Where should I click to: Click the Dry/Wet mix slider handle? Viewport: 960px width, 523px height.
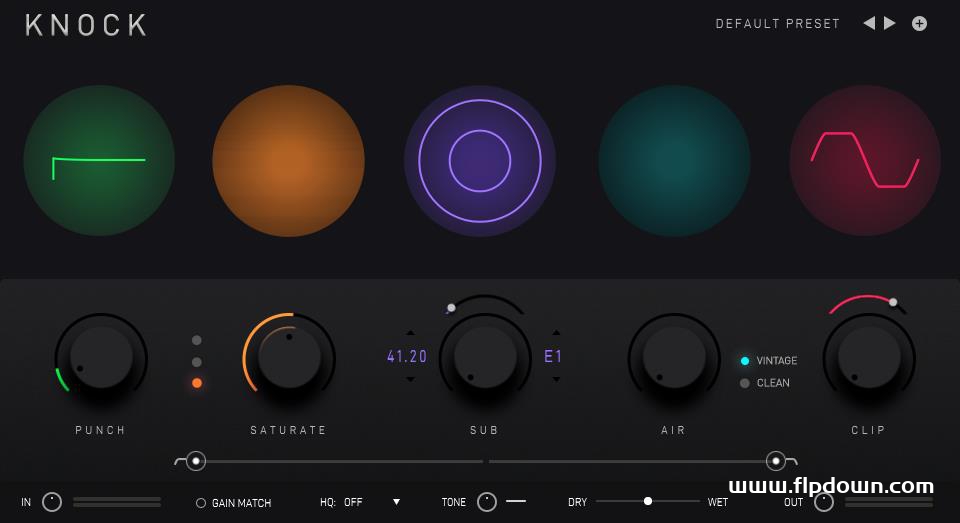coord(648,501)
